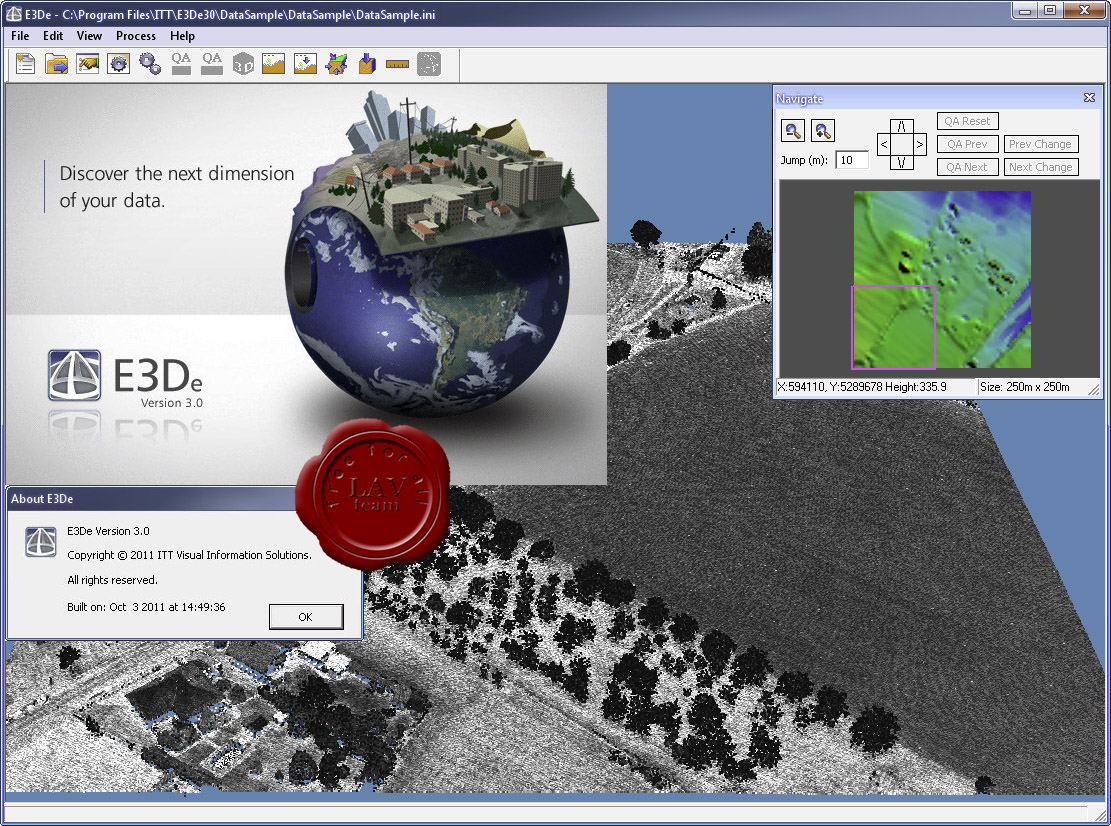Select the ruler measure tool icon
This screenshot has width=1111, height=826.
[397, 64]
